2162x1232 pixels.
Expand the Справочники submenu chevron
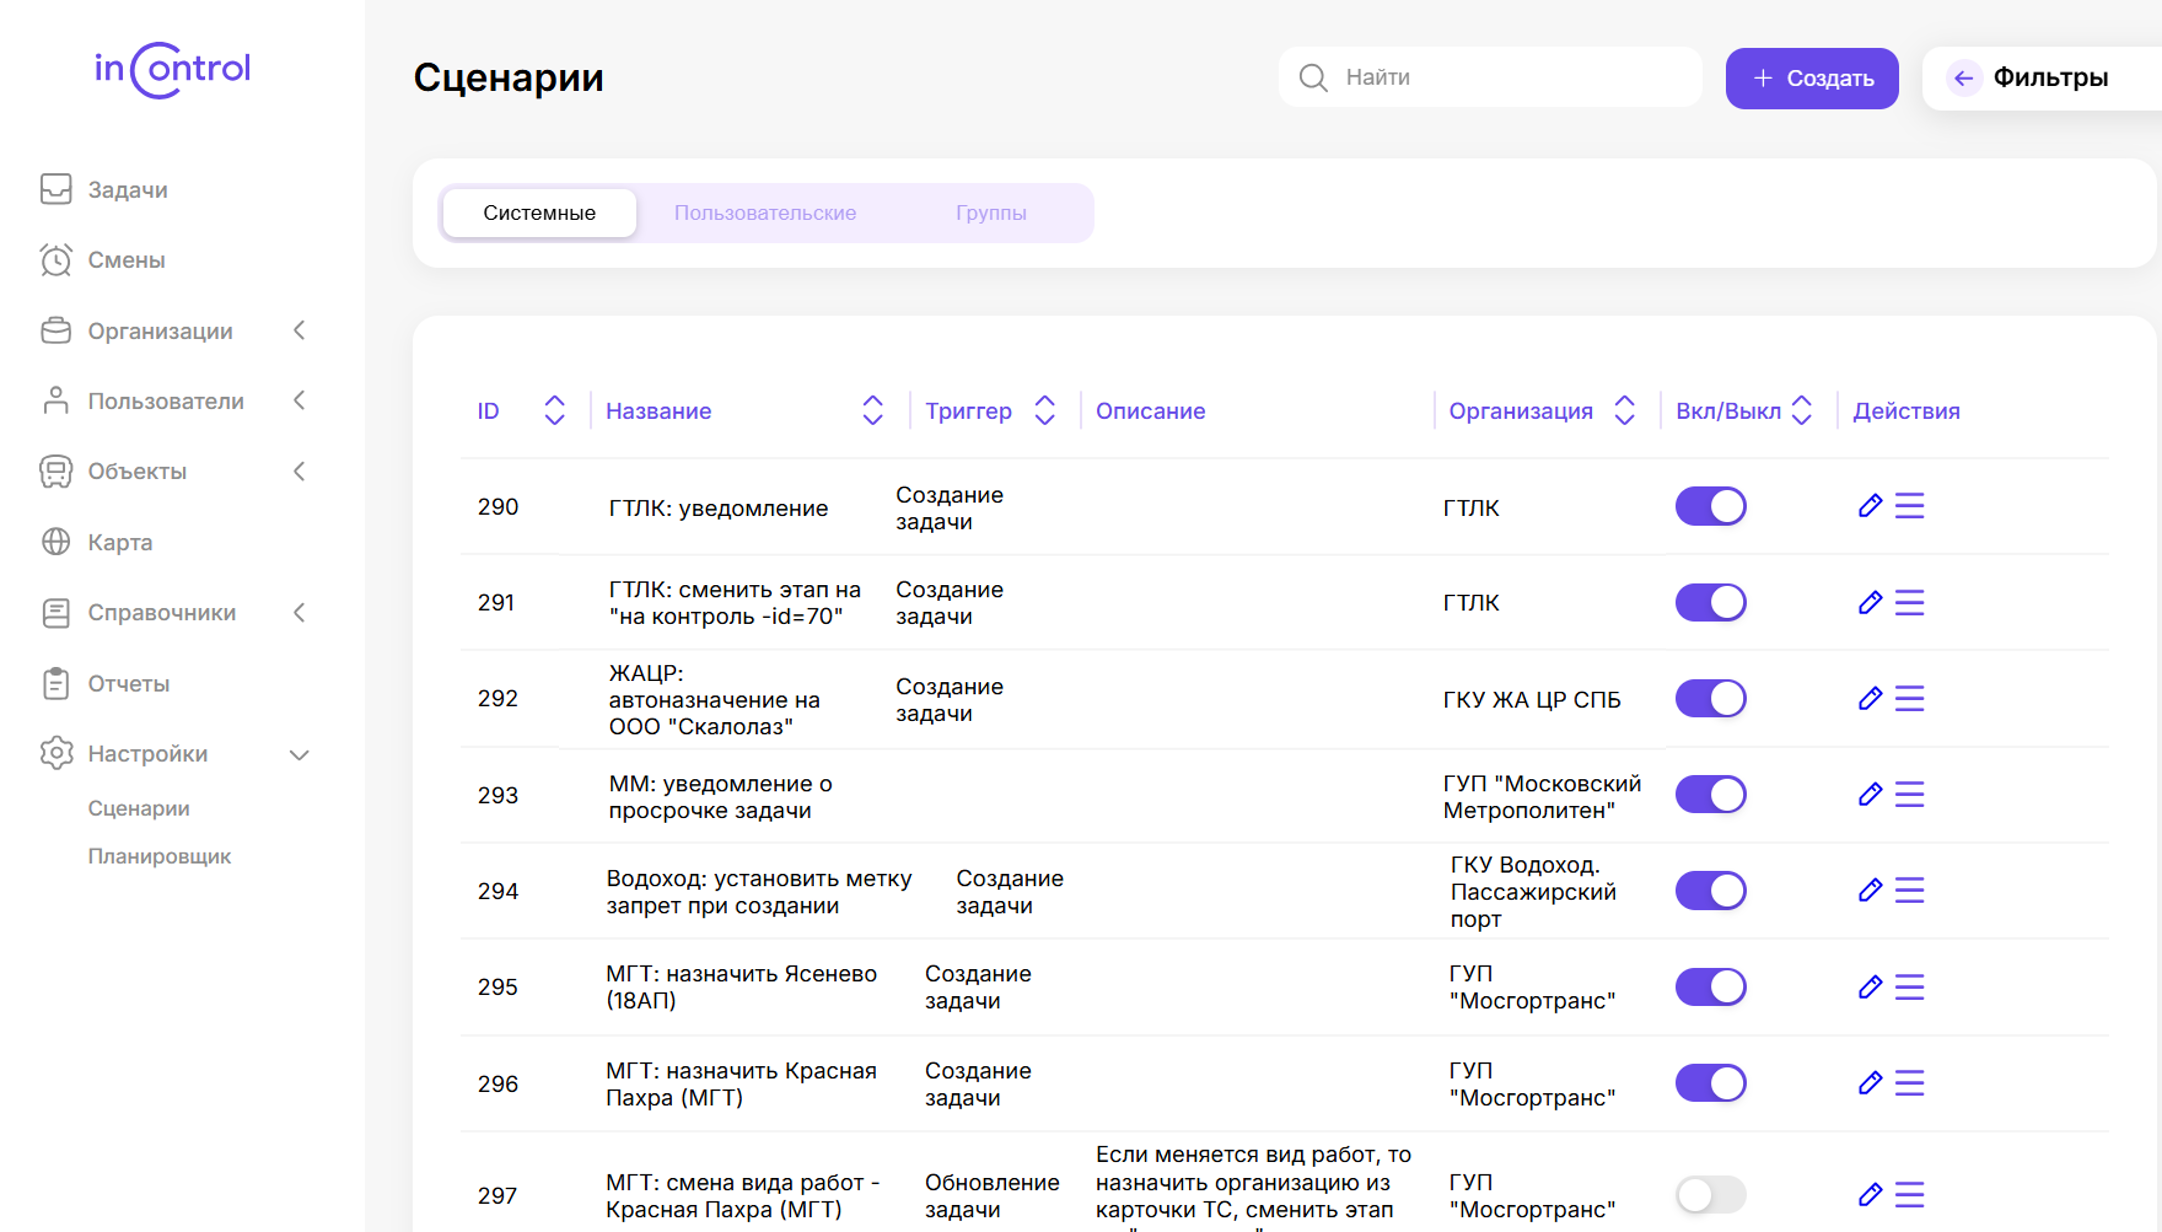[299, 613]
